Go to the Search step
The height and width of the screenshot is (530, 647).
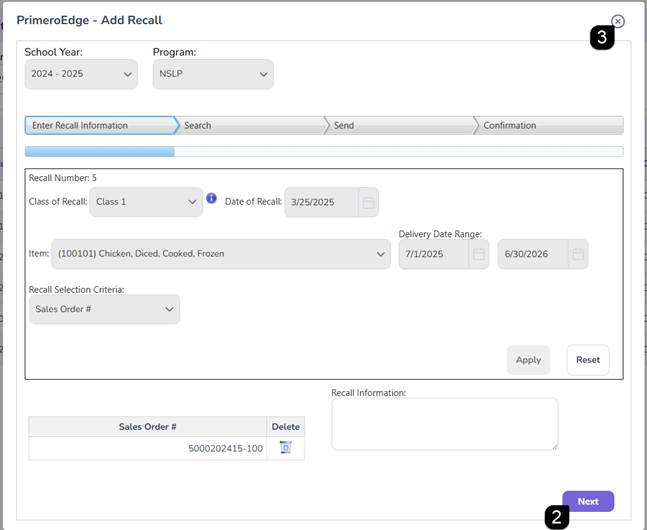pos(251,125)
